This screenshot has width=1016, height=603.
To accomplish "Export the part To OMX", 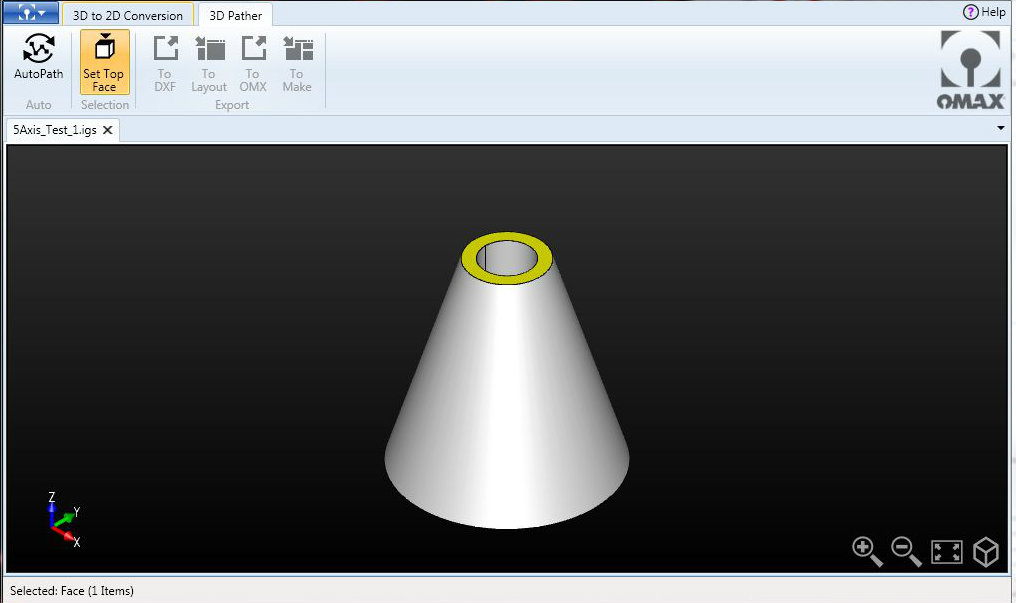I will [x=253, y=63].
